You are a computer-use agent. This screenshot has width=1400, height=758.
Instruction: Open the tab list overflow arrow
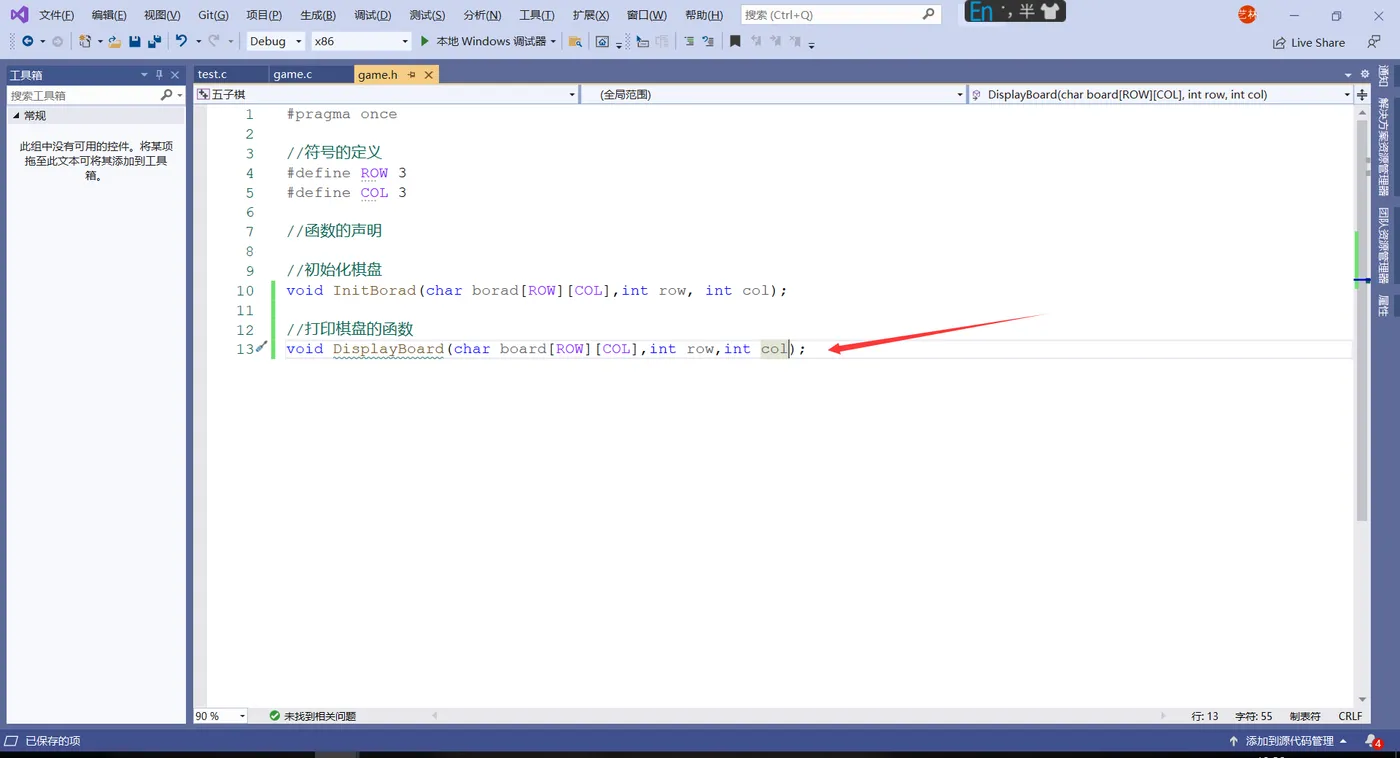coord(1348,75)
